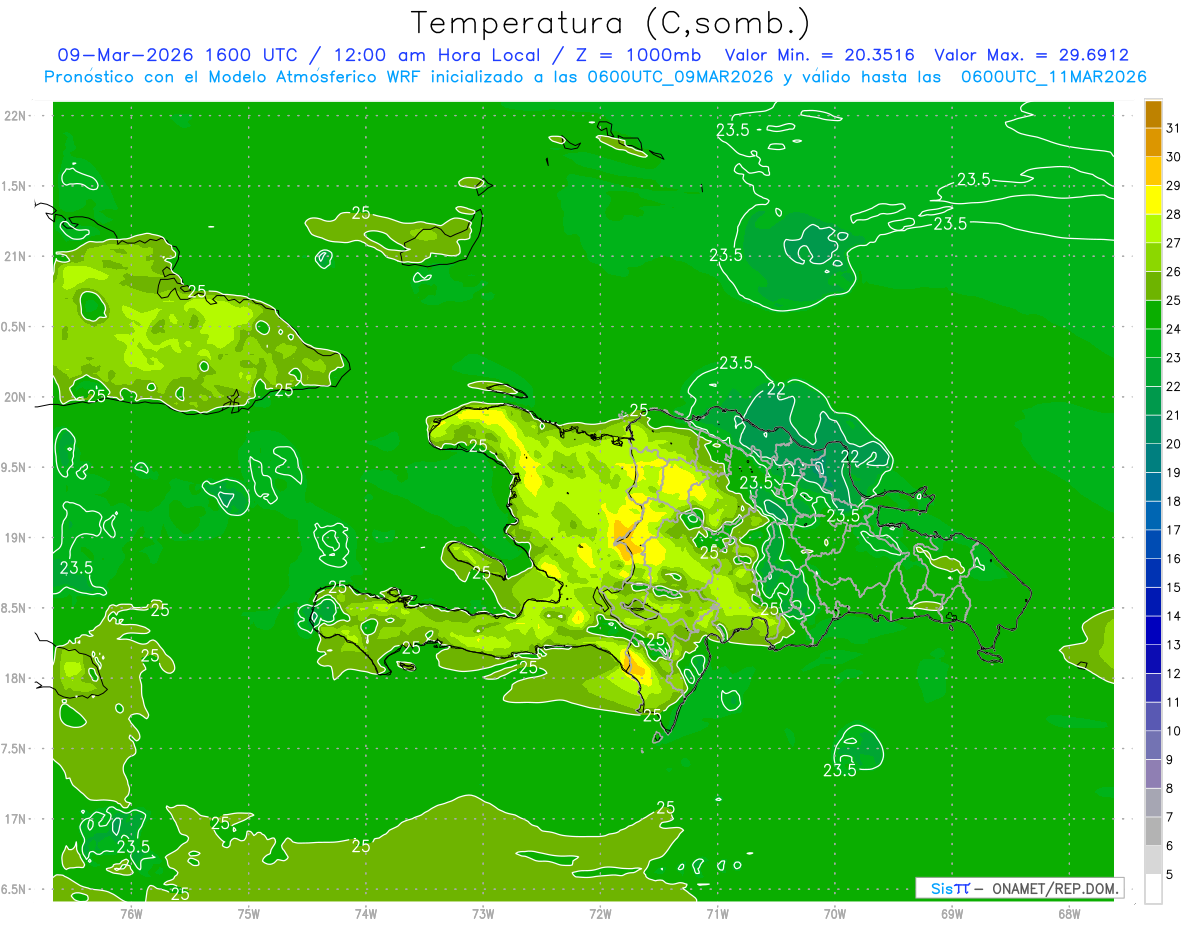The width and height of the screenshot is (1200, 927).
Task: Click the "Valor Min. = 20.3516" value
Action: click(821, 55)
